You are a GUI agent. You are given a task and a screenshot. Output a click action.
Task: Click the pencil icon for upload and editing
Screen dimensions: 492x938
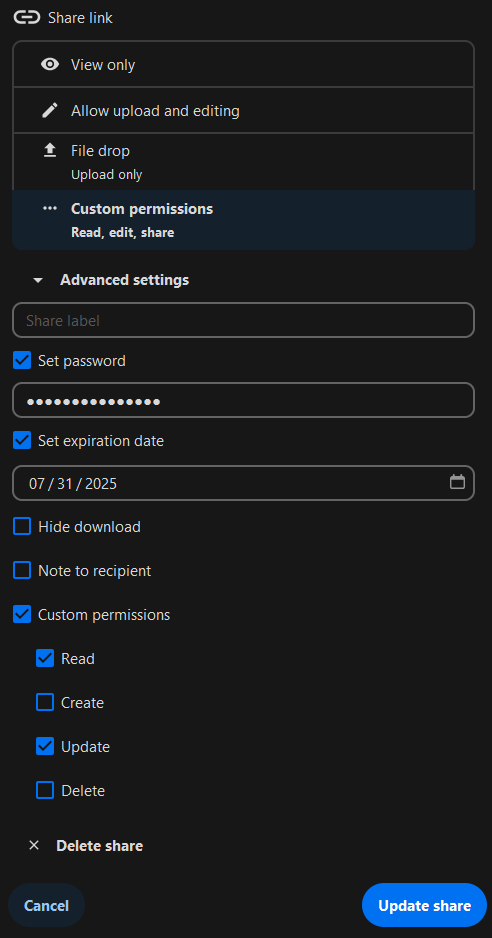click(50, 111)
